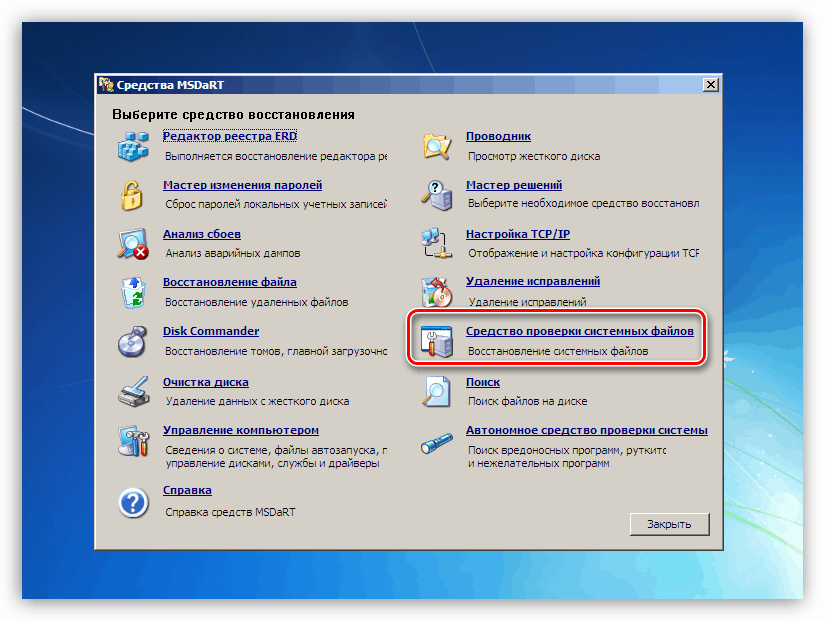
Task: Open the Редактор реестра ERD link
Action: (x=230, y=136)
